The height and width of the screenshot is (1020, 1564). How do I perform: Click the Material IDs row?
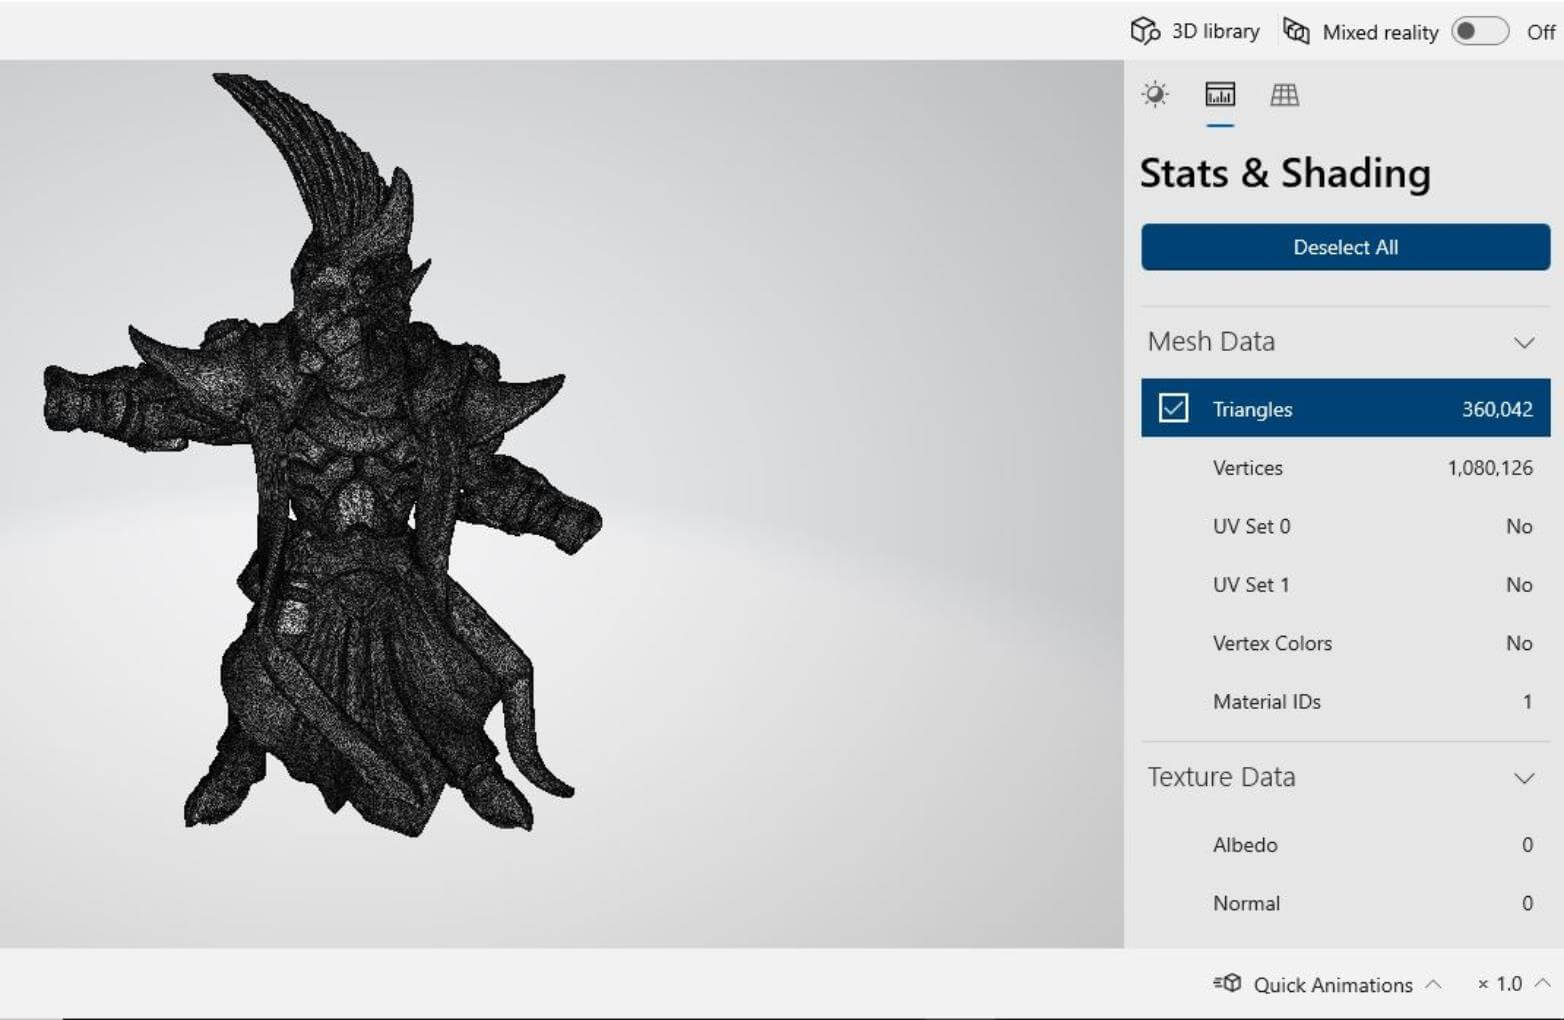pyautogui.click(x=1345, y=702)
